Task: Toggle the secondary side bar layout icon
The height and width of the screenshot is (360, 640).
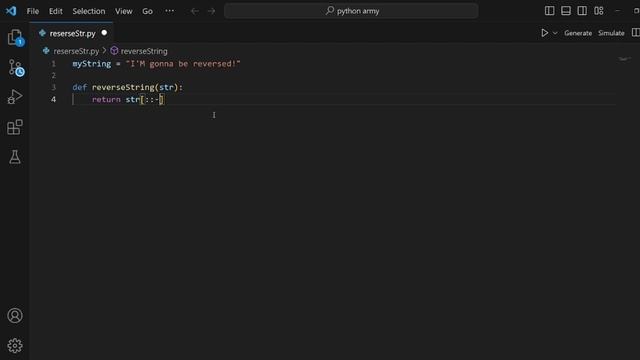Action: click(582, 11)
